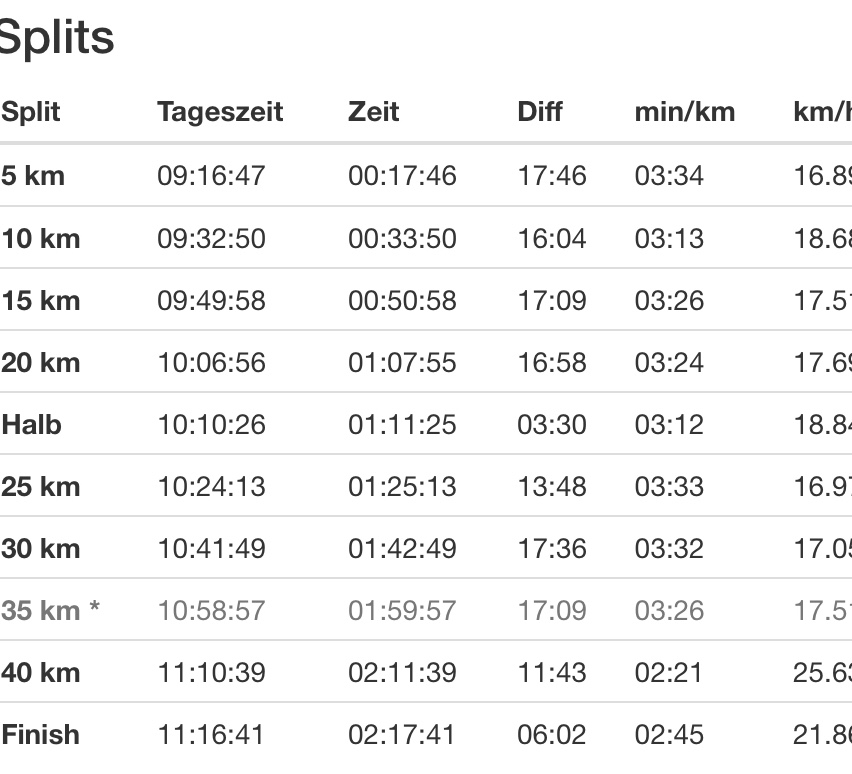Click the Halb time 01:11:25
Viewport: 852px width, 774px height.
(x=402, y=424)
